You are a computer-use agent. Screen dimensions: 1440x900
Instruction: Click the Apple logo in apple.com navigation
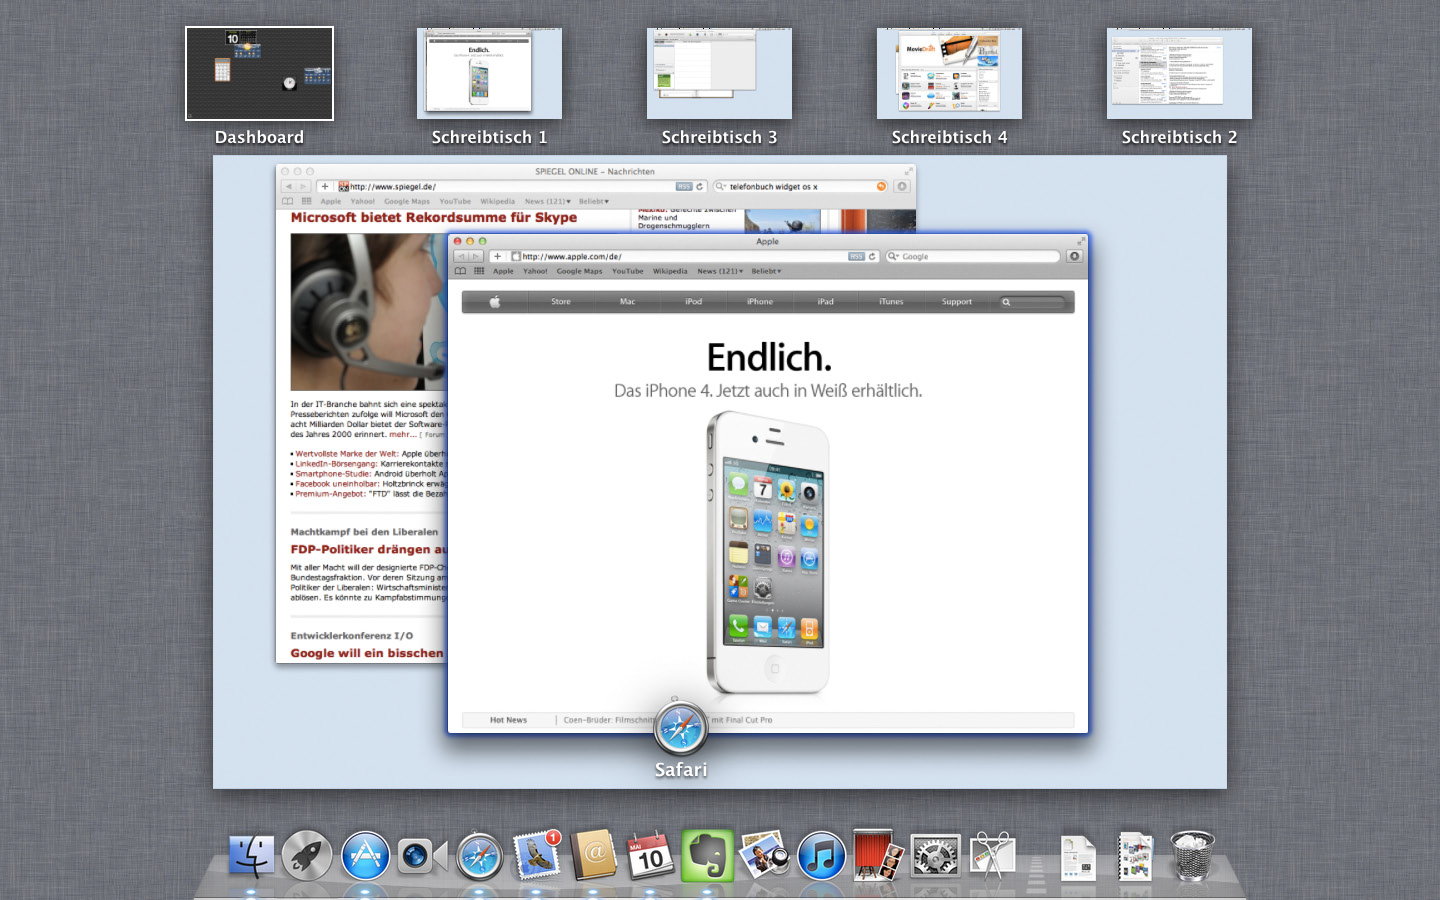[x=495, y=302]
